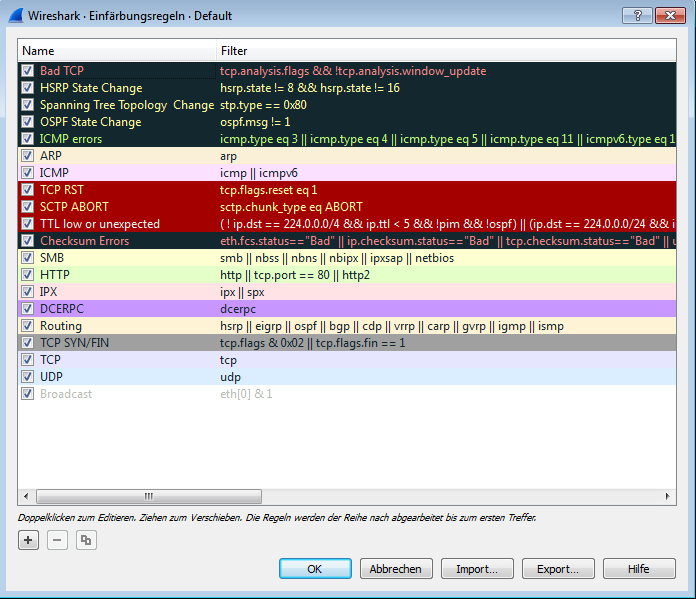The width and height of the screenshot is (696, 599).
Task: Click the Wireshark fin icon in title bar
Action: (x=16, y=16)
